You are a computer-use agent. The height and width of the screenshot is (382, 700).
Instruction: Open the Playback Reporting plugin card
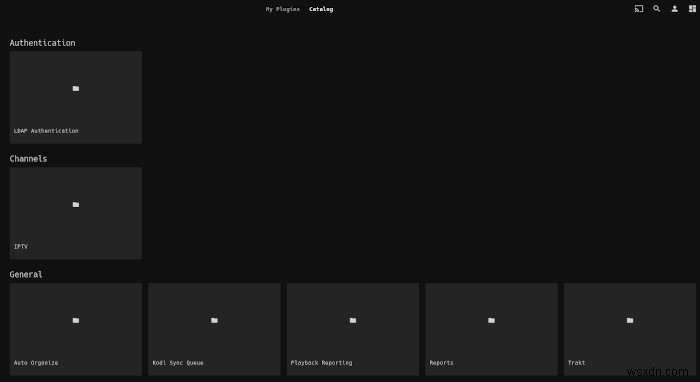click(353, 329)
